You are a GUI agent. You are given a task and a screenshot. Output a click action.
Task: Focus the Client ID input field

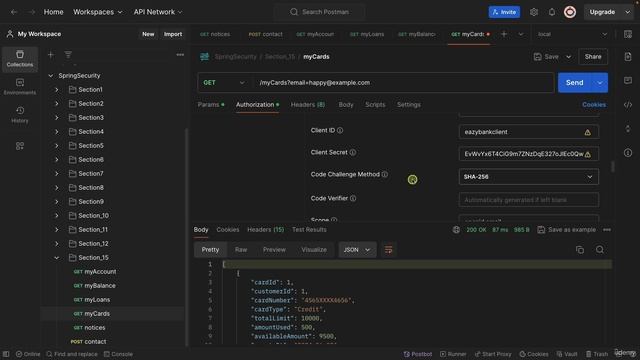coord(529,132)
